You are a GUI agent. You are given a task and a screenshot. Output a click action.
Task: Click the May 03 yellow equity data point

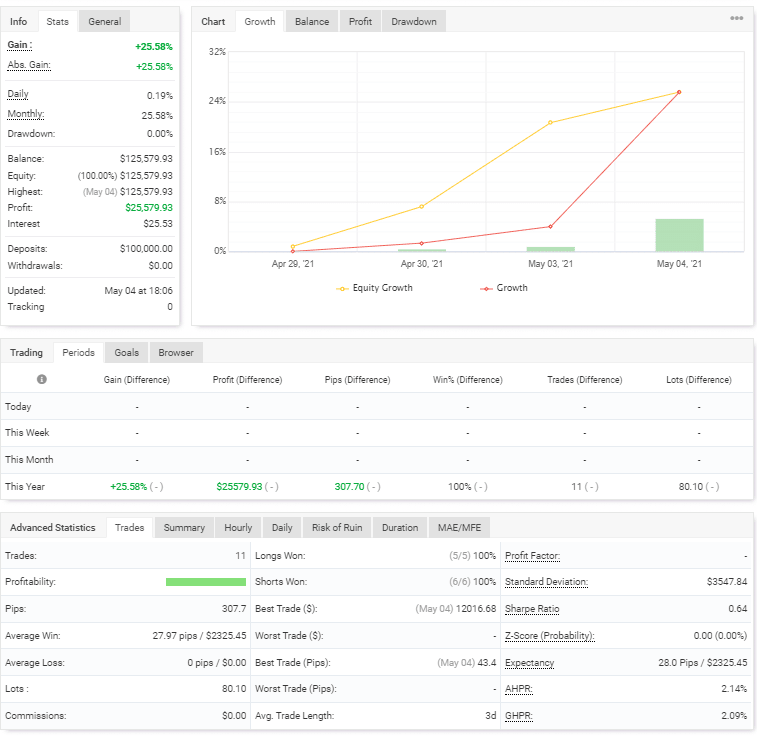pos(550,123)
